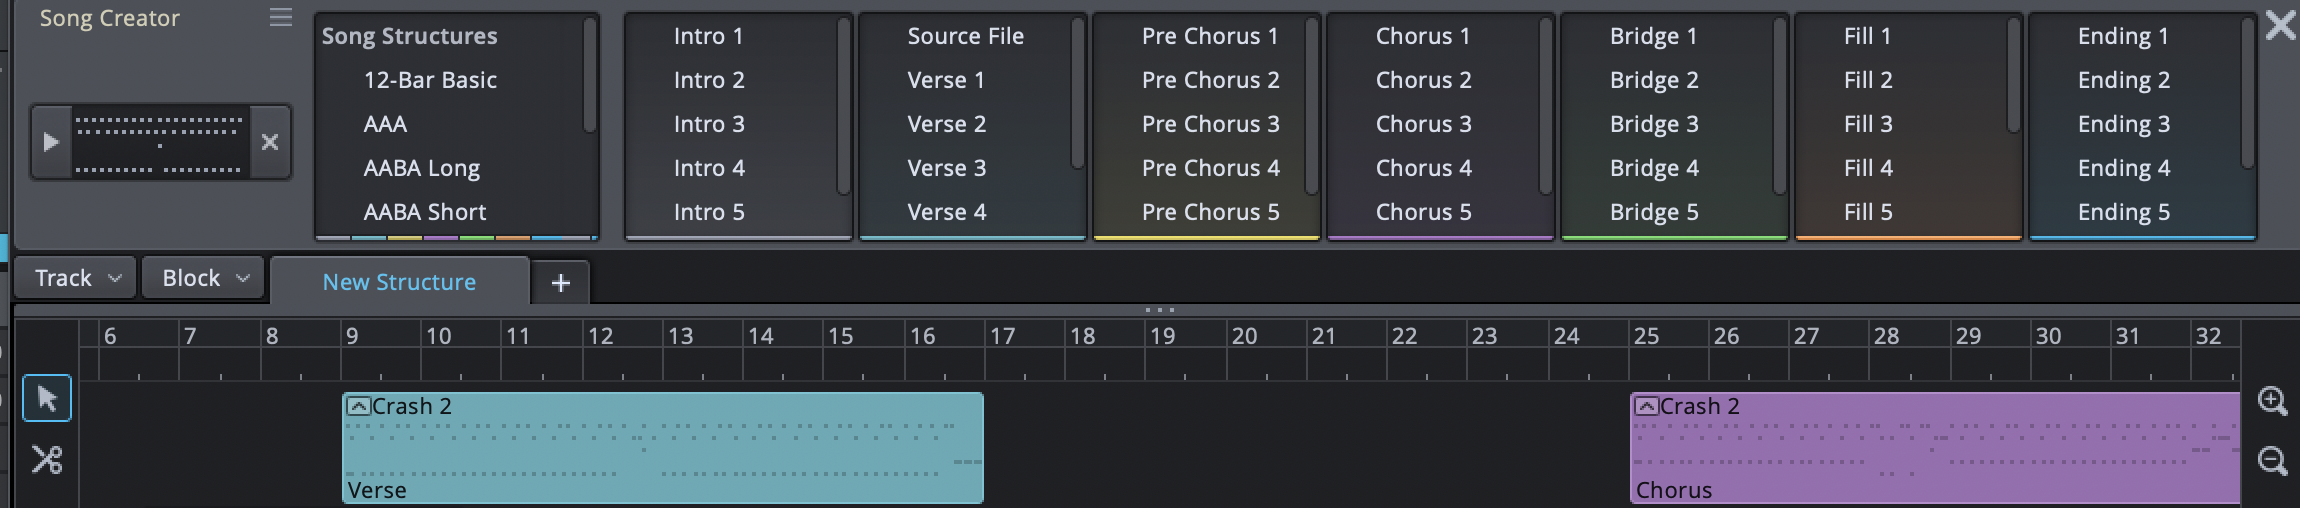Open the Song Creator hamburger menu

click(281, 18)
